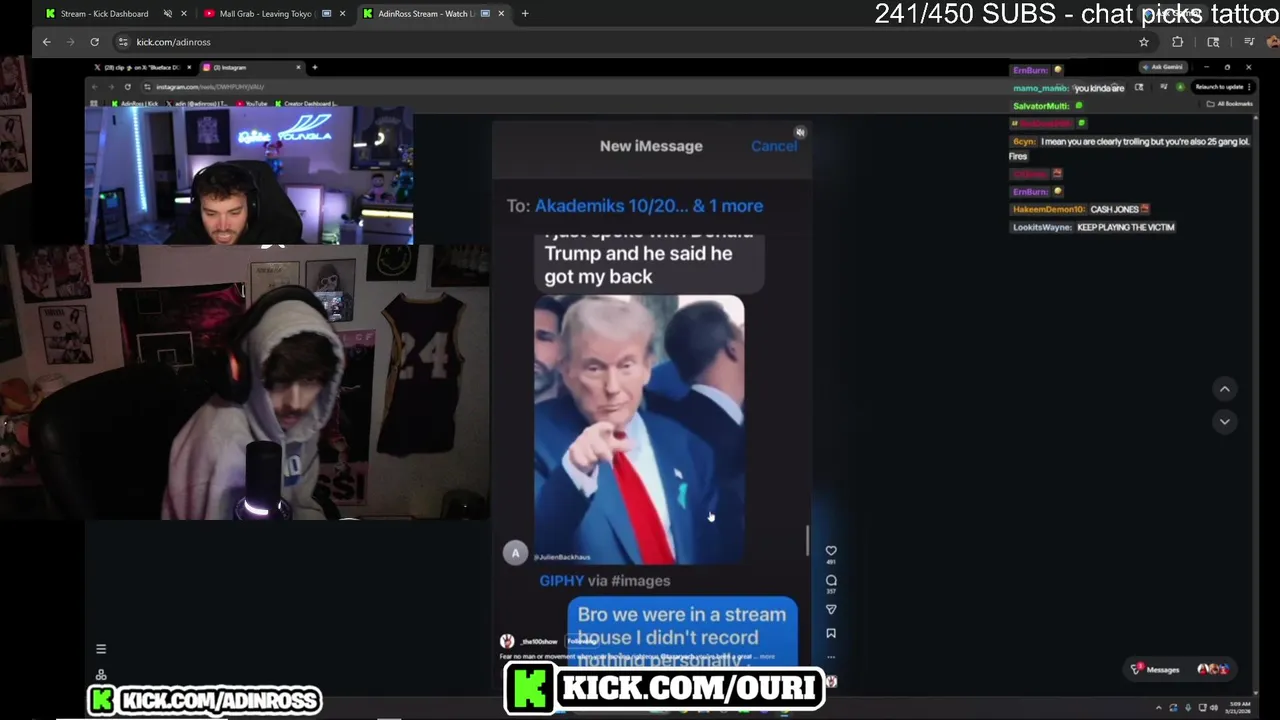Tap Cancel in New iMessage
1280x720 pixels.
pyautogui.click(x=774, y=146)
